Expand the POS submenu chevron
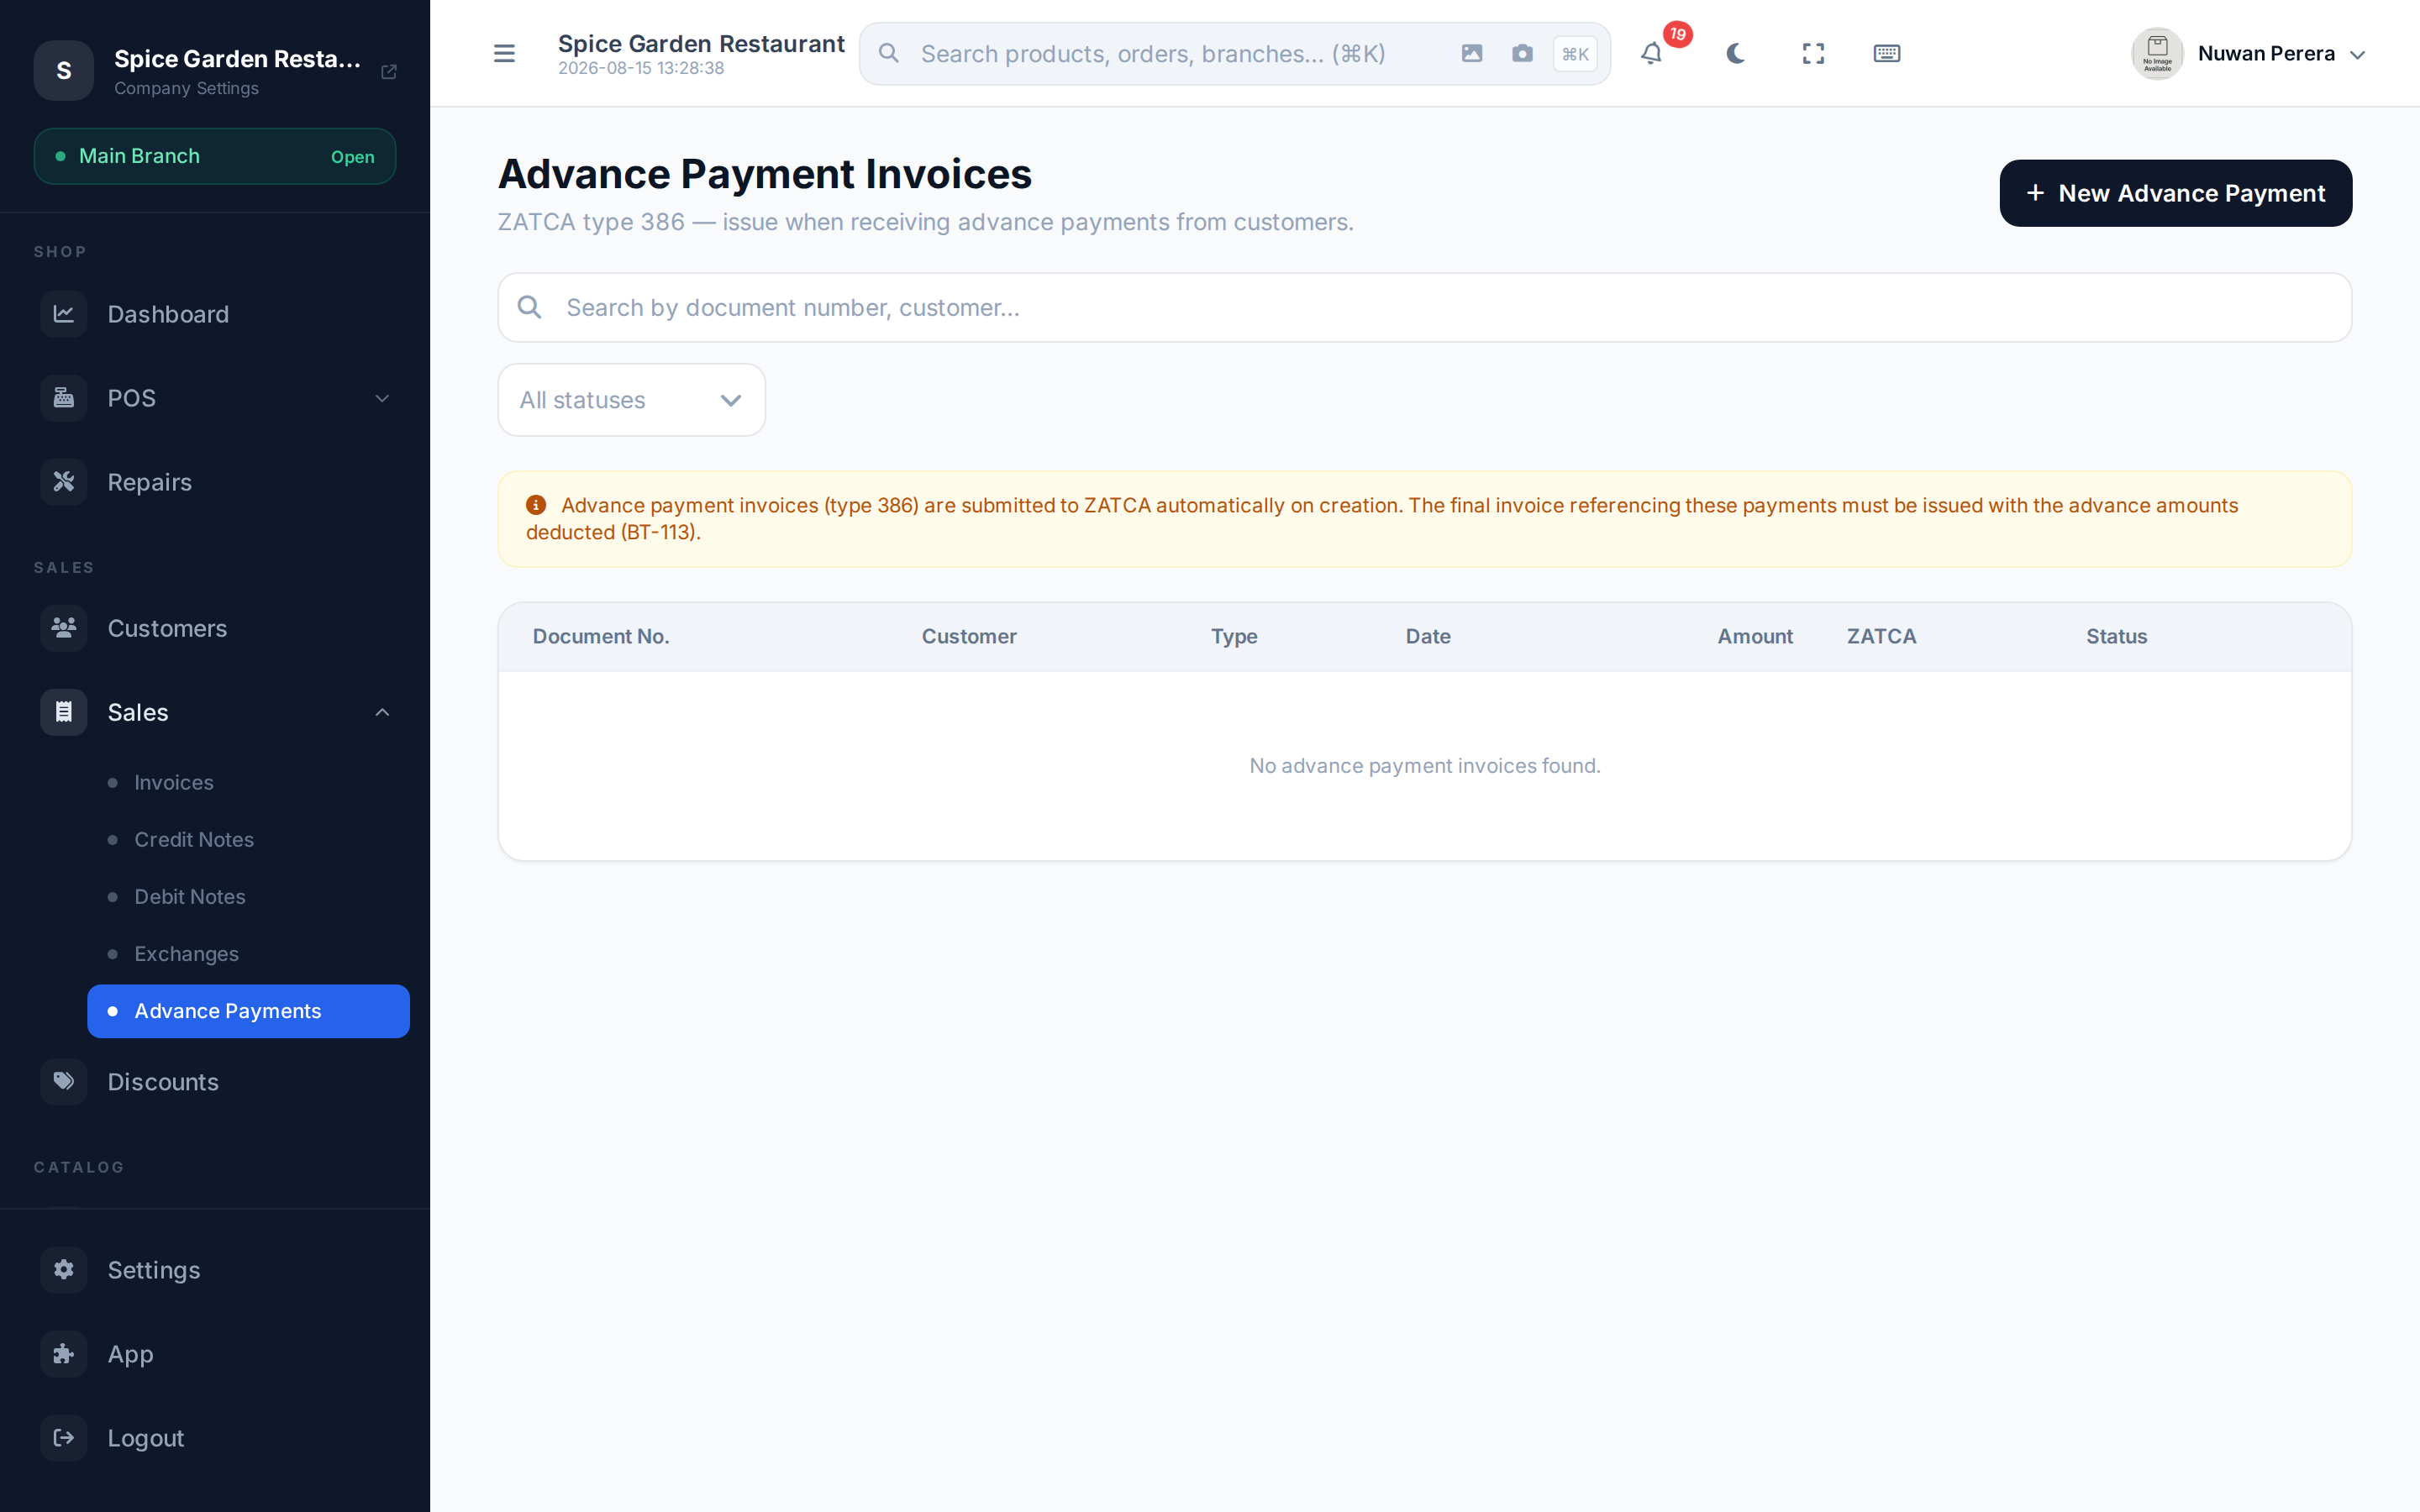Image resolution: width=2420 pixels, height=1512 pixels. pos(382,398)
